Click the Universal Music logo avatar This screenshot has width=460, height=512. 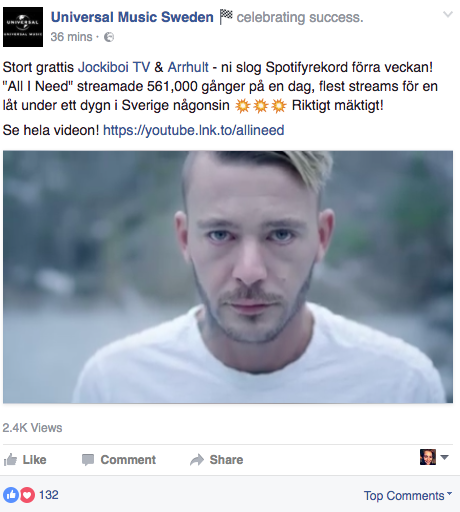pyautogui.click(x=23, y=27)
